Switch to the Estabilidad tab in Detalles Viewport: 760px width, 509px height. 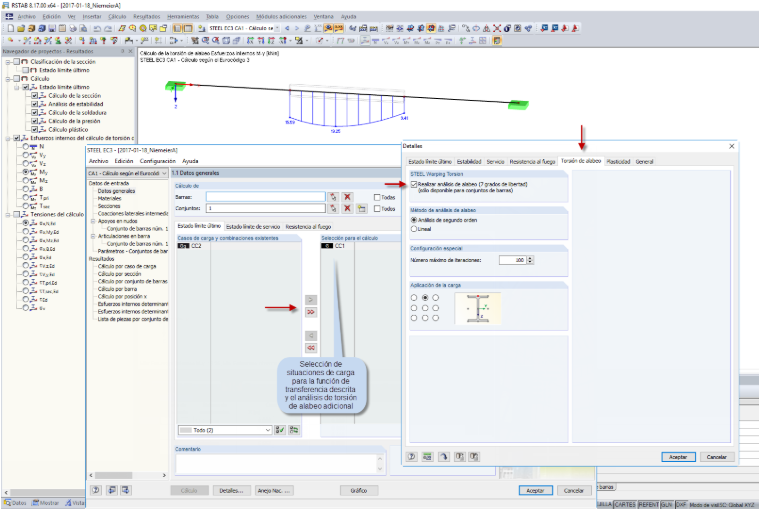tap(469, 161)
